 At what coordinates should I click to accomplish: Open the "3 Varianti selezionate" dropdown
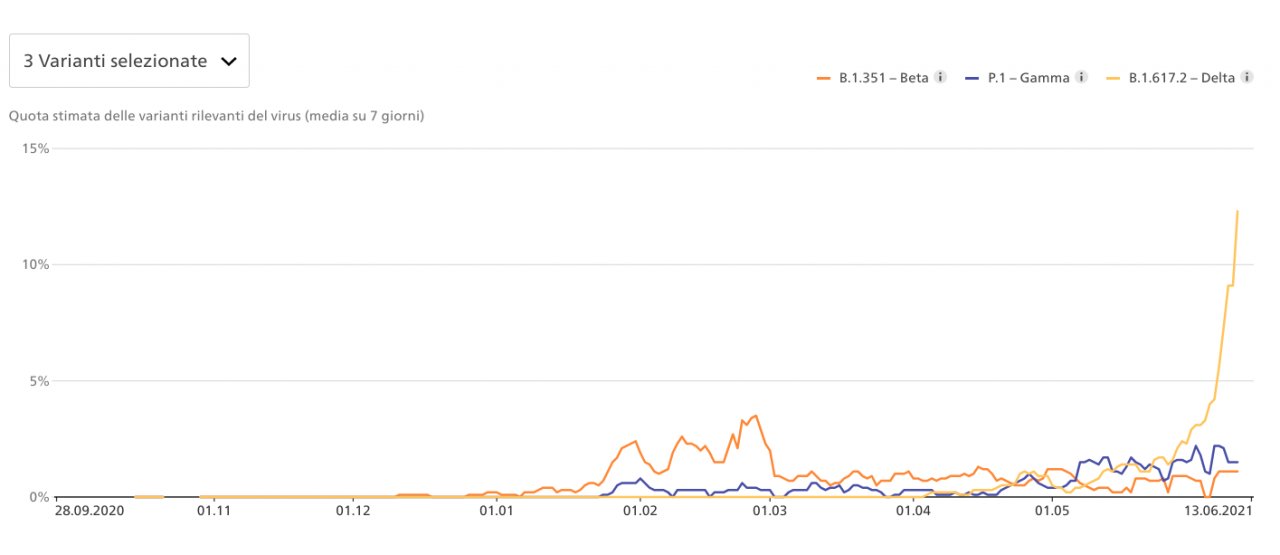pyautogui.click(x=129, y=61)
